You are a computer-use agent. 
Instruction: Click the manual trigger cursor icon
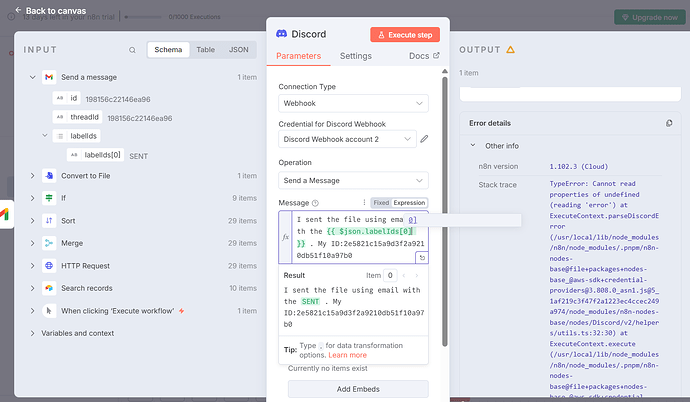pyautogui.click(x=49, y=311)
